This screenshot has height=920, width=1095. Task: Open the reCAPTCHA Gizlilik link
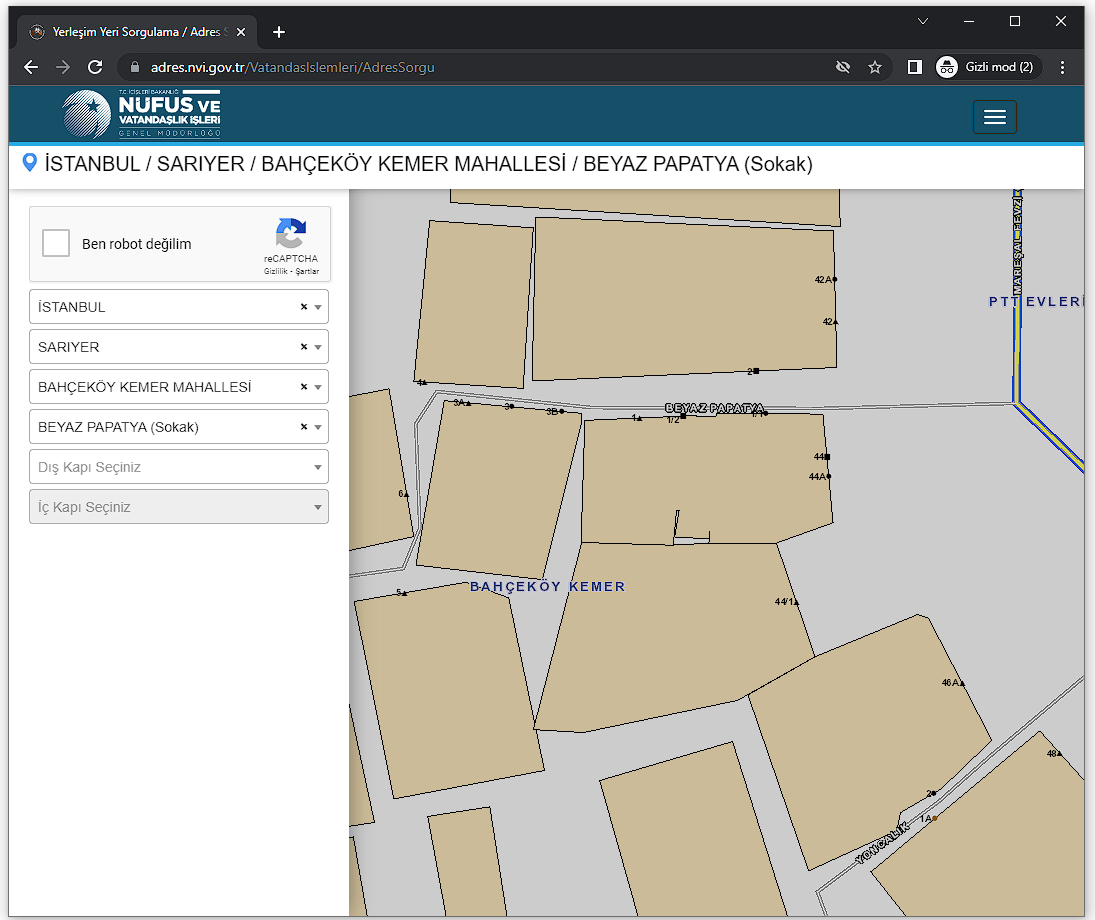(275, 271)
